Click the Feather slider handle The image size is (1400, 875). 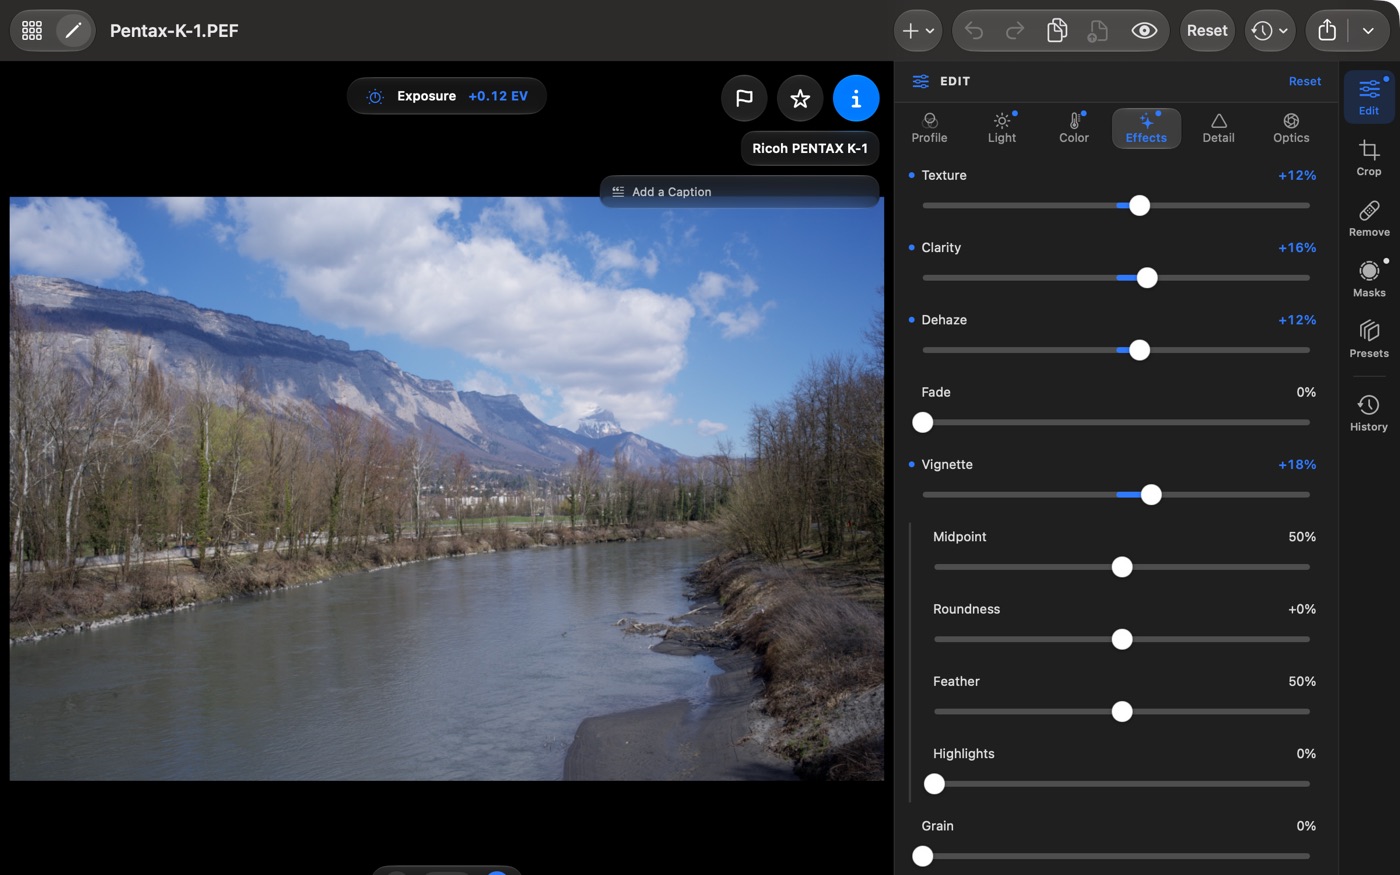click(1122, 711)
